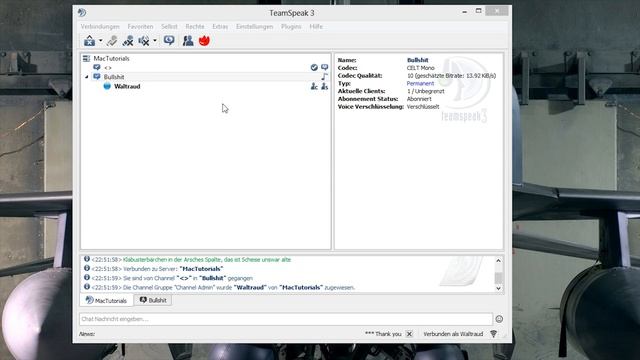640x360 pixels.
Task: Open the Hilfe menu
Action: click(x=316, y=27)
